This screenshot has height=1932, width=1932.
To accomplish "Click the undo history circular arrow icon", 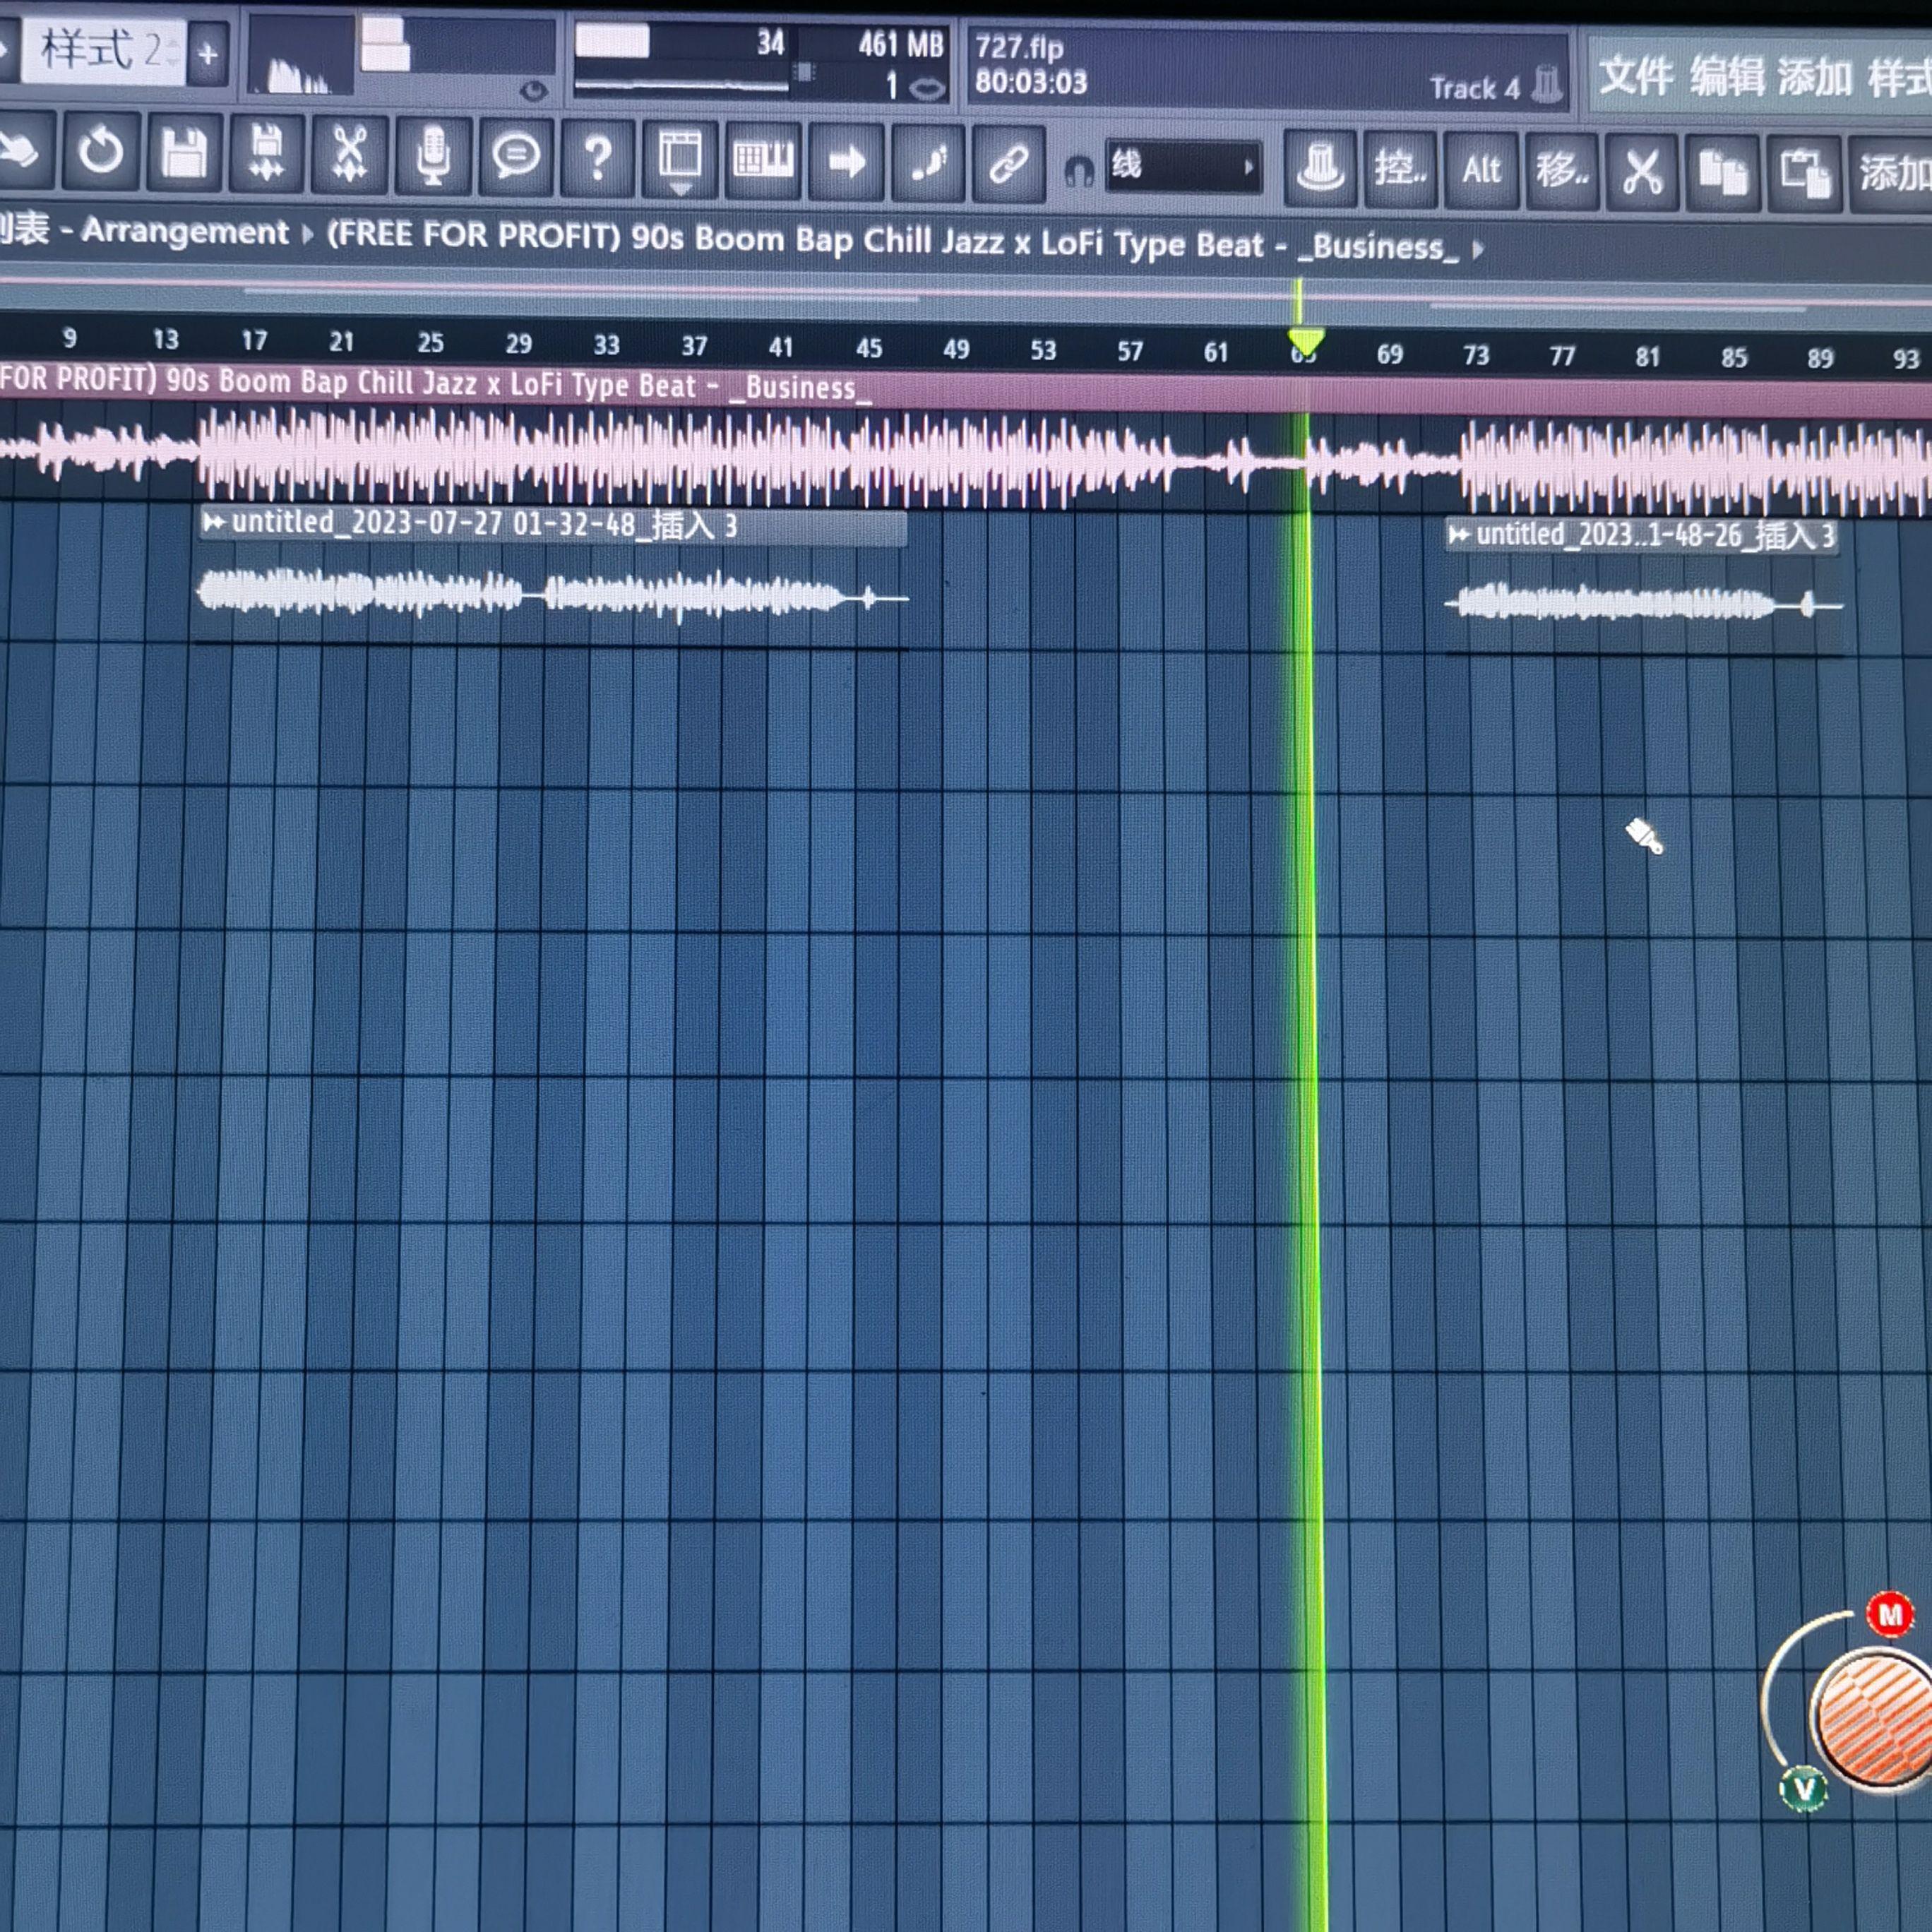I will [x=100, y=152].
